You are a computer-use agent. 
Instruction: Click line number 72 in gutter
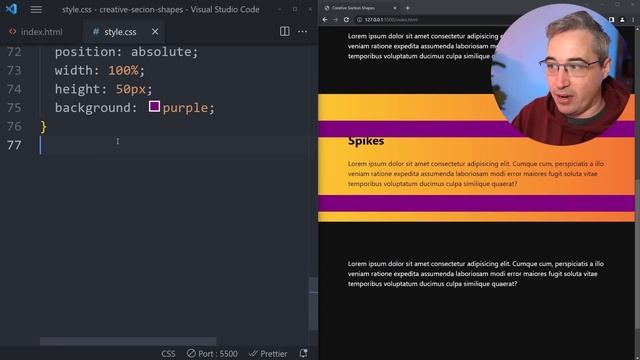[x=14, y=52]
